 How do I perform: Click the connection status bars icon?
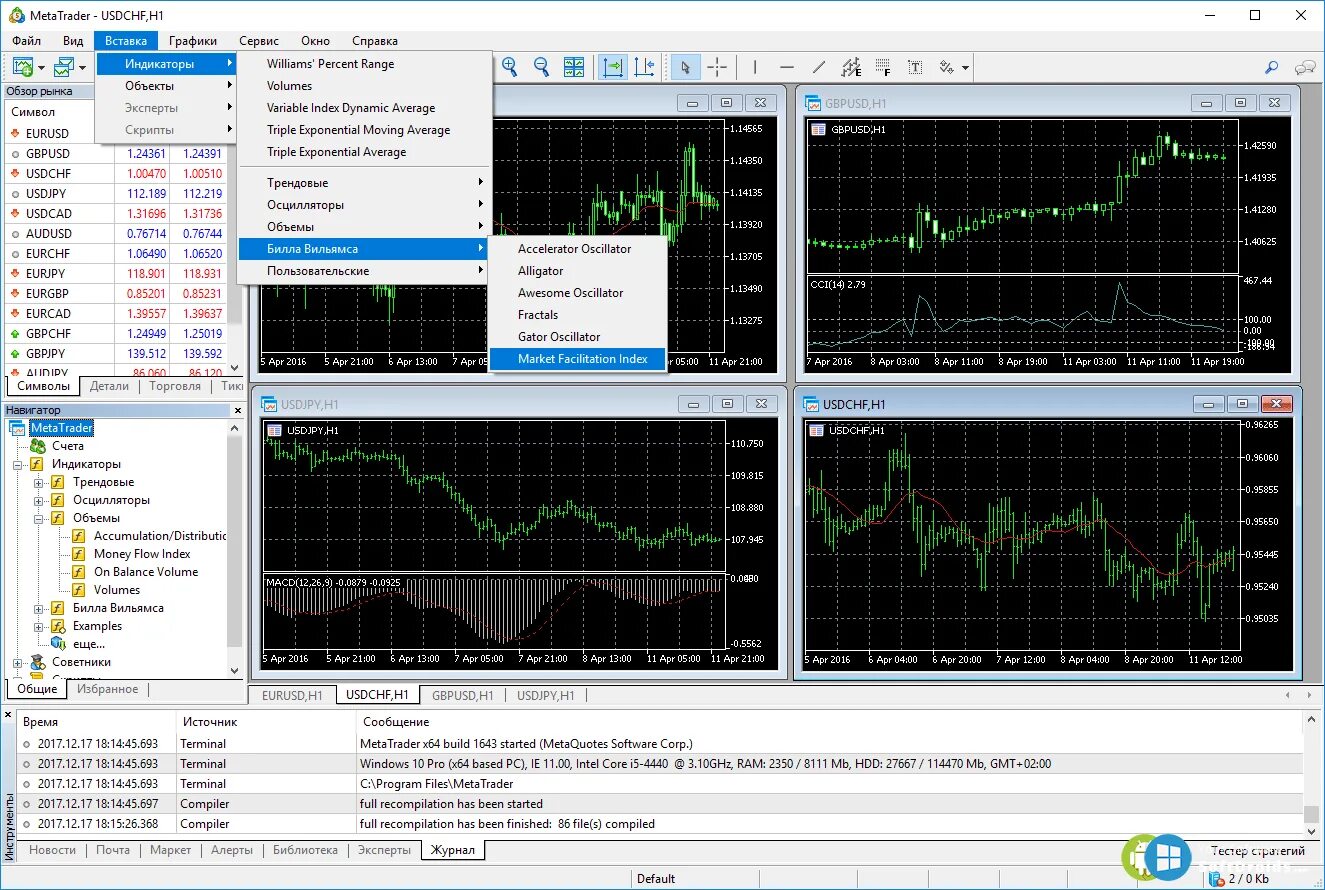coord(1217,878)
